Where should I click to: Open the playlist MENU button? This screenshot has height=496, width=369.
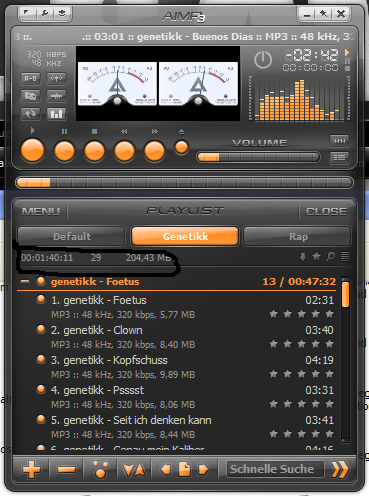[41, 211]
